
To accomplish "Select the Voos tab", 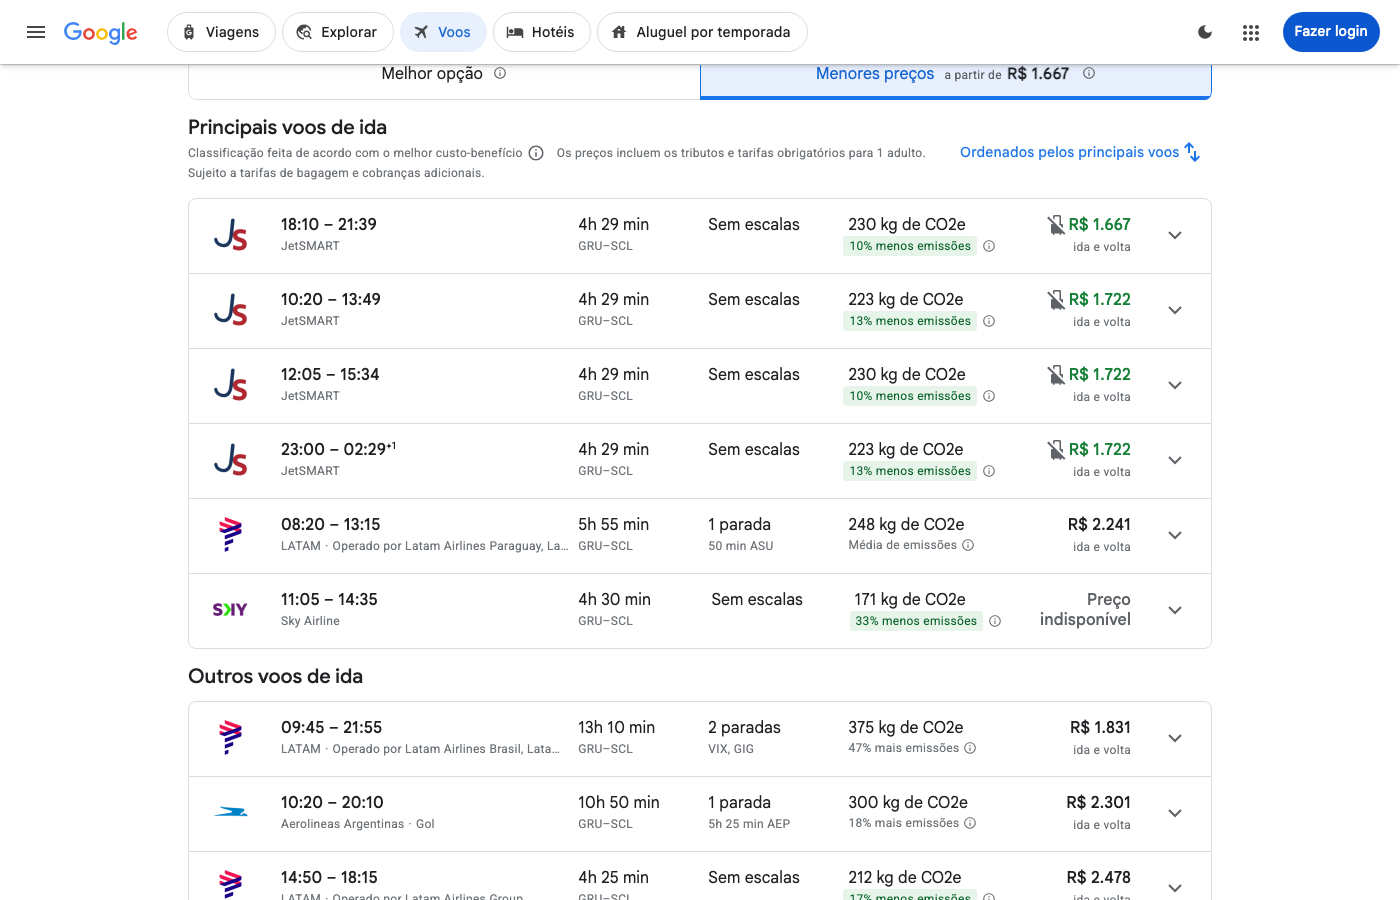I will point(443,32).
